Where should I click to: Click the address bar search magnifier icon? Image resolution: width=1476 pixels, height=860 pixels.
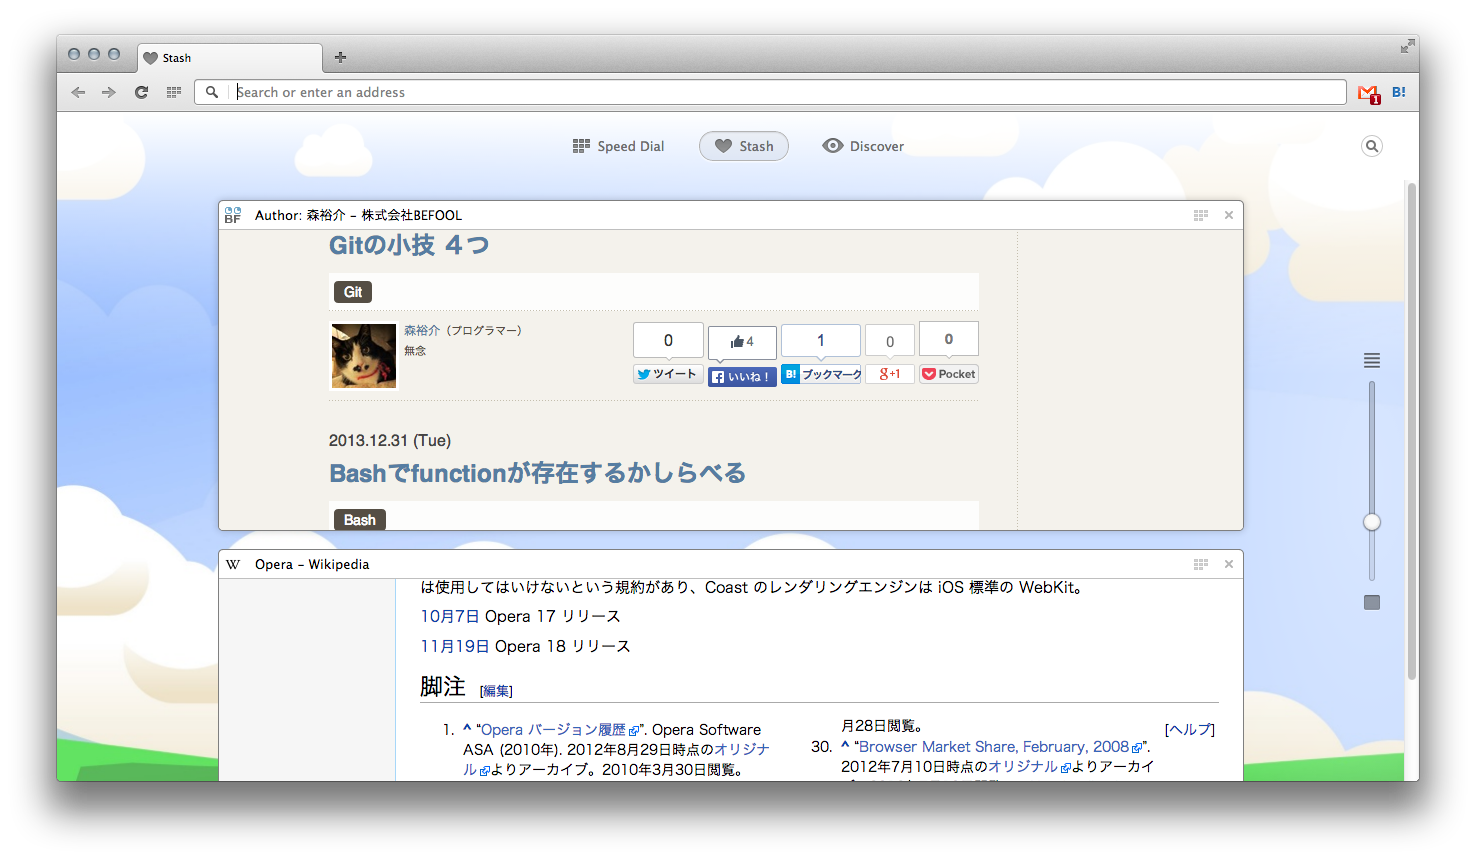[212, 92]
